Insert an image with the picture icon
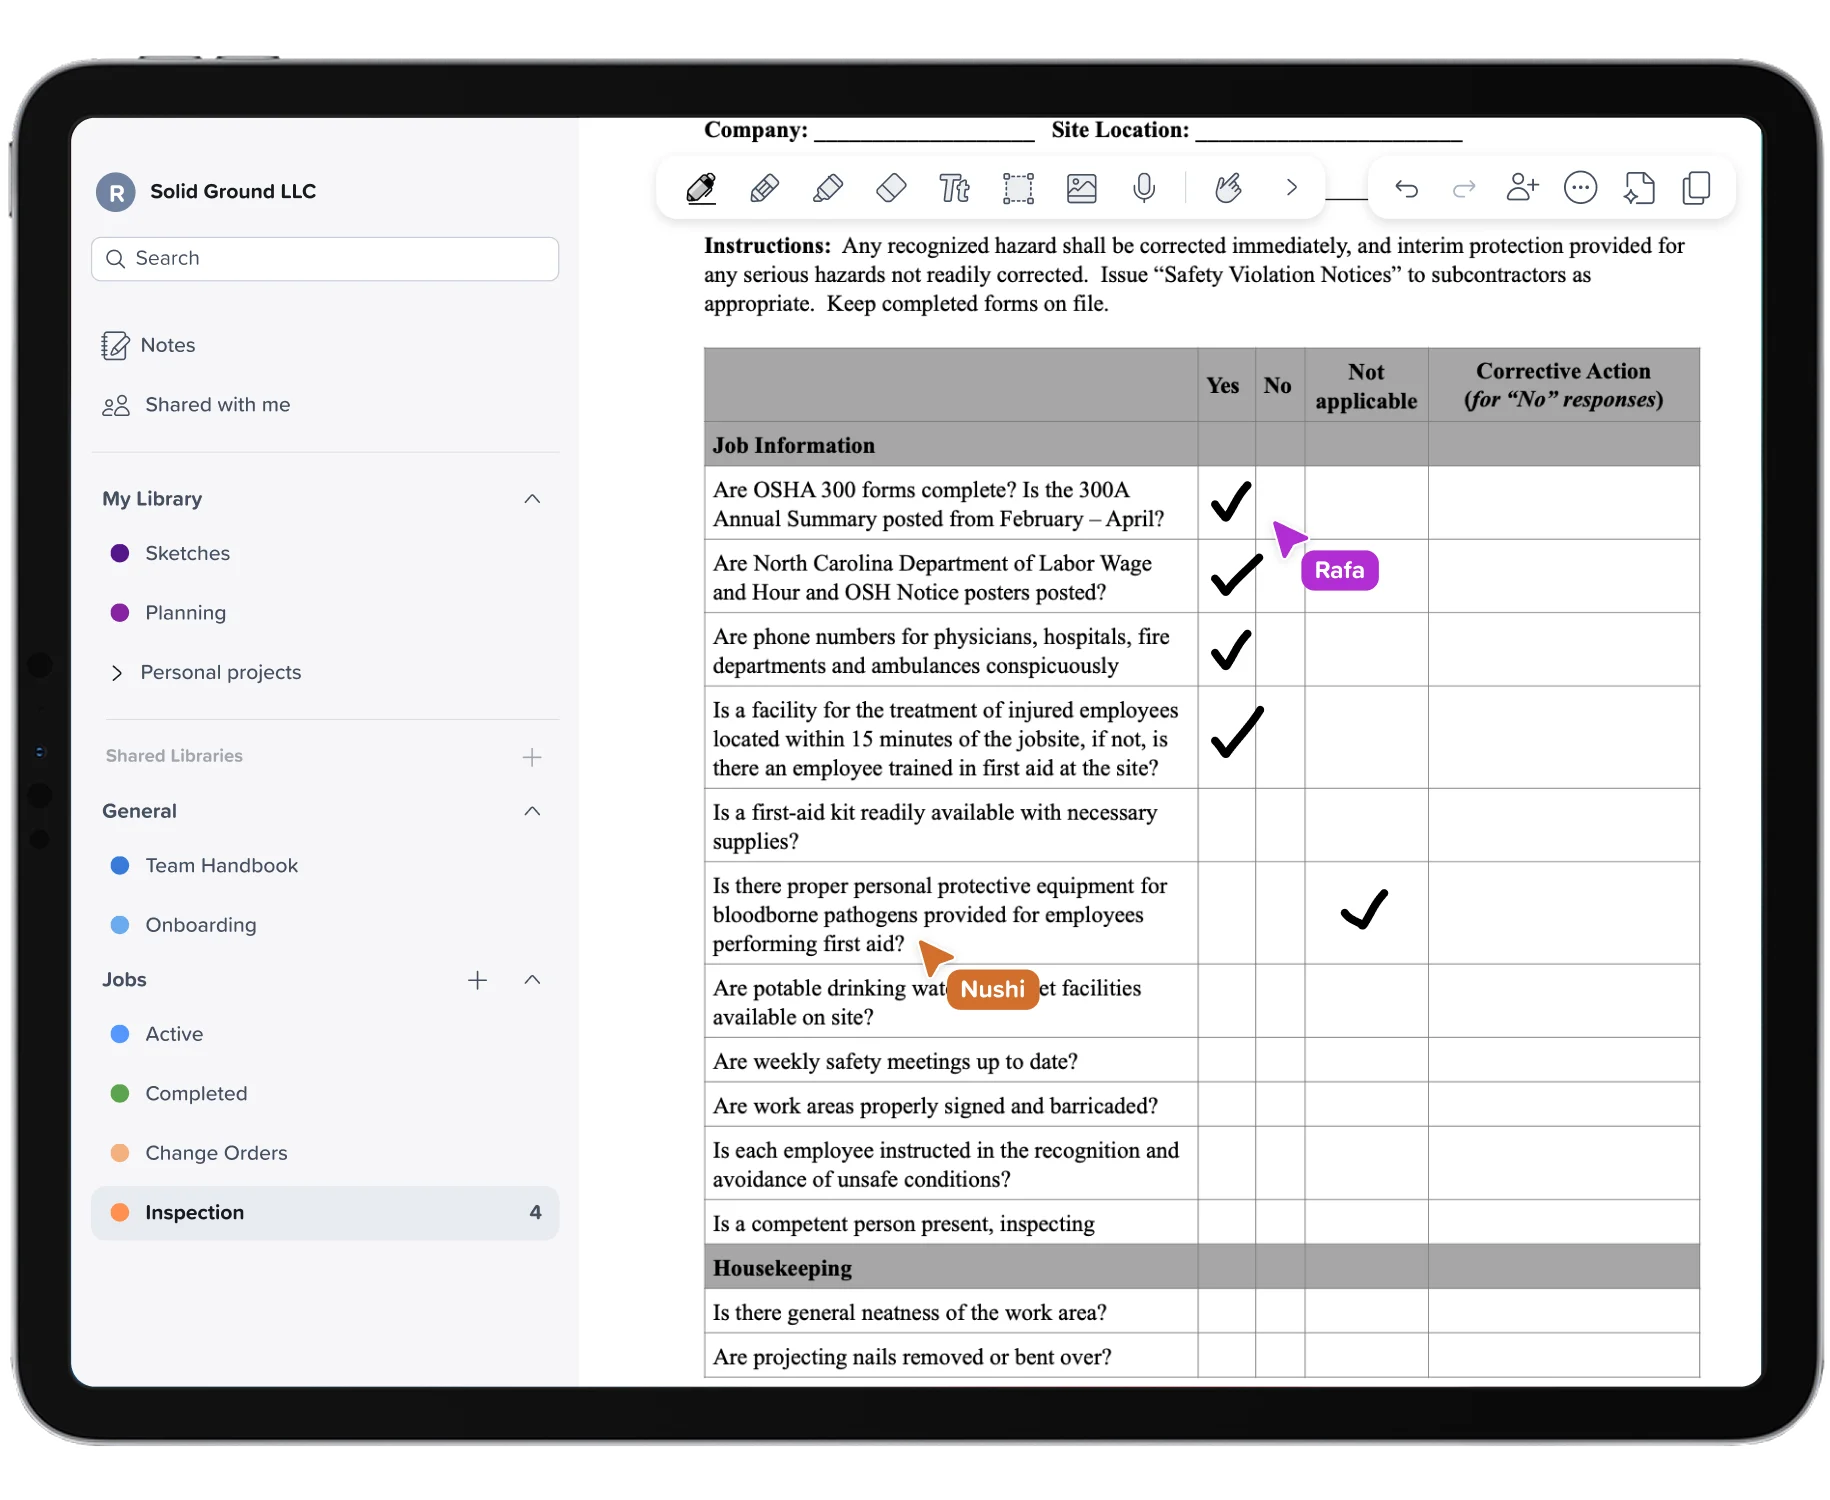 click(1082, 188)
